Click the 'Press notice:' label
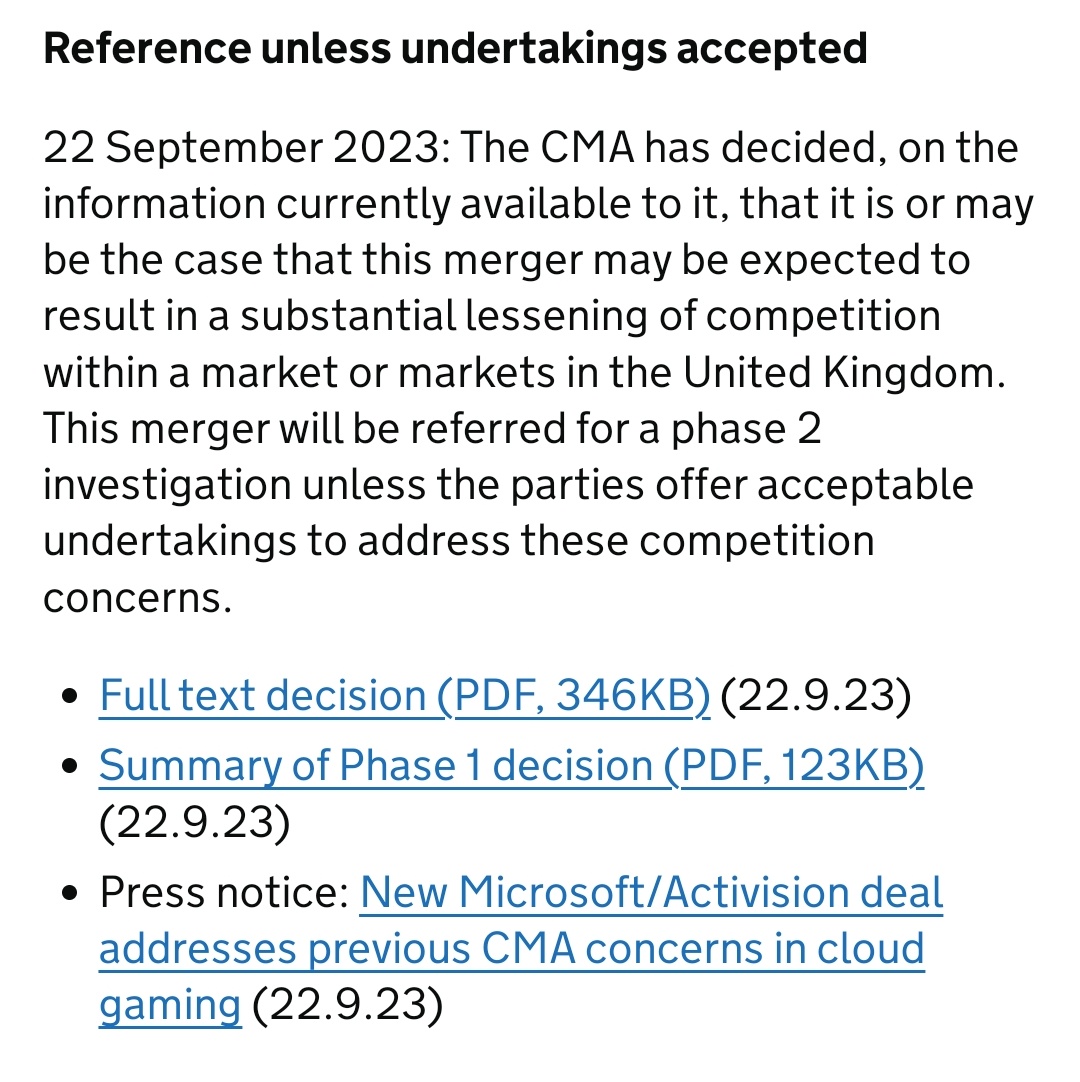This screenshot has height=1082, width=1080. pos(224,893)
